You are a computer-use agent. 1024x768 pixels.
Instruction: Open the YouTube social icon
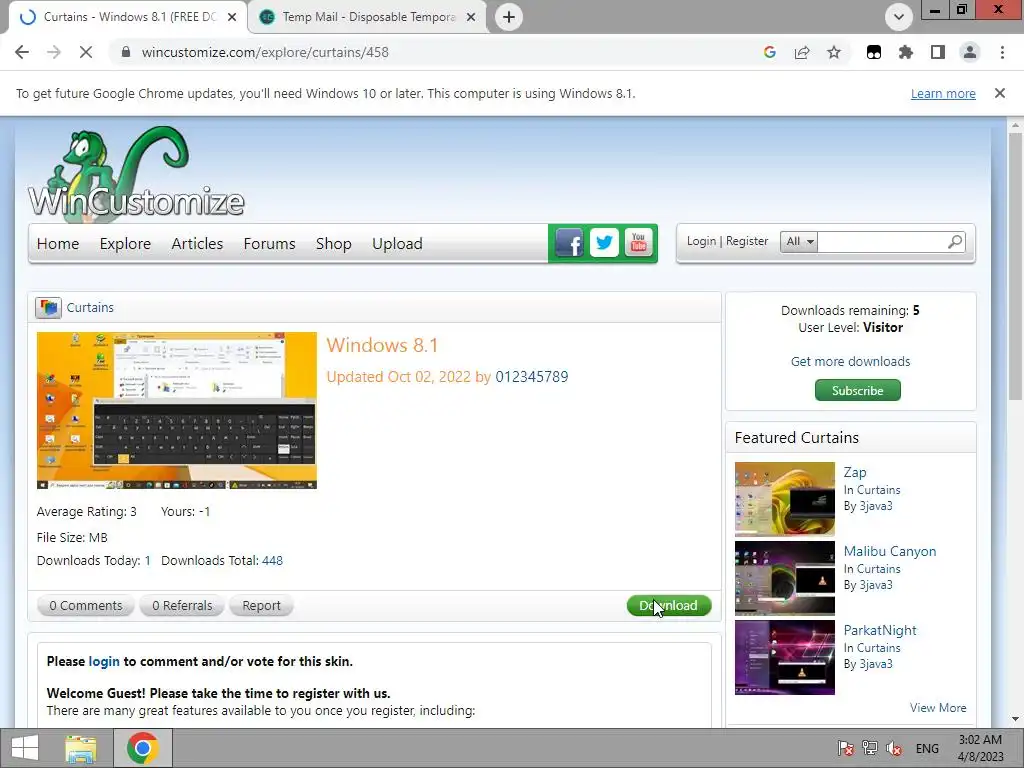[x=639, y=244]
